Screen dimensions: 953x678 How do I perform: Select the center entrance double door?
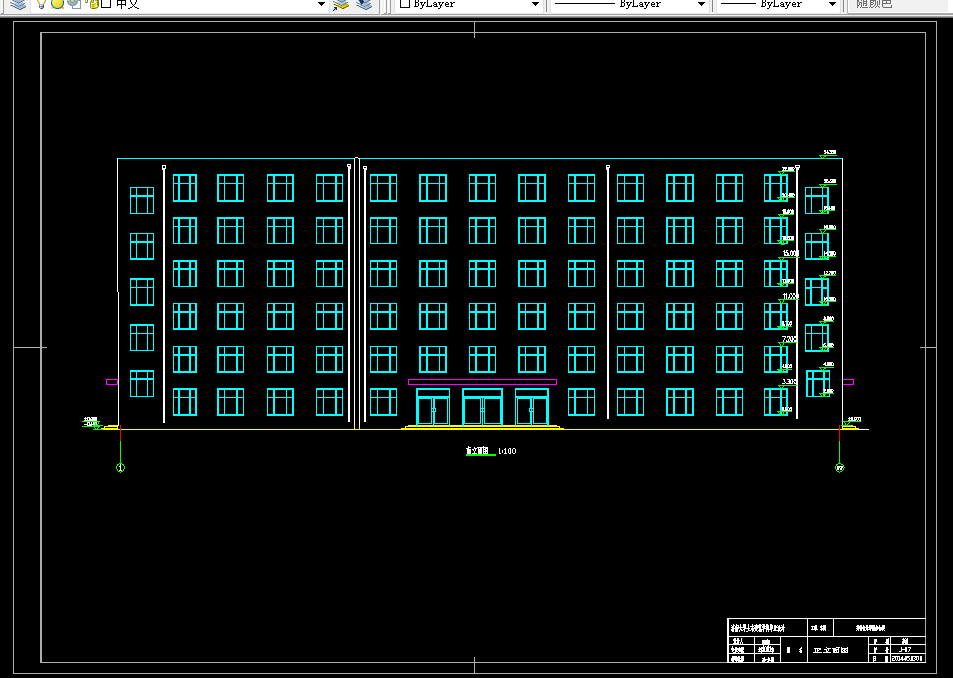[x=483, y=407]
